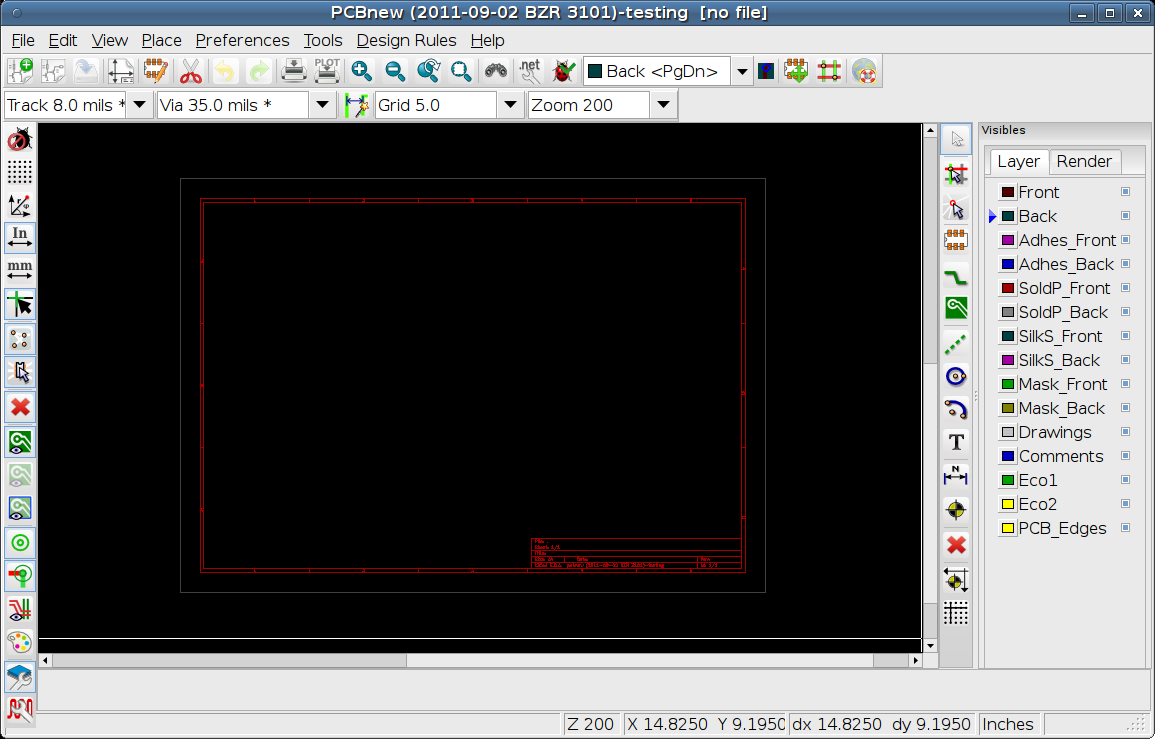The image size is (1155, 739).
Task: Select the Eco1 layer name
Action: (x=1037, y=480)
